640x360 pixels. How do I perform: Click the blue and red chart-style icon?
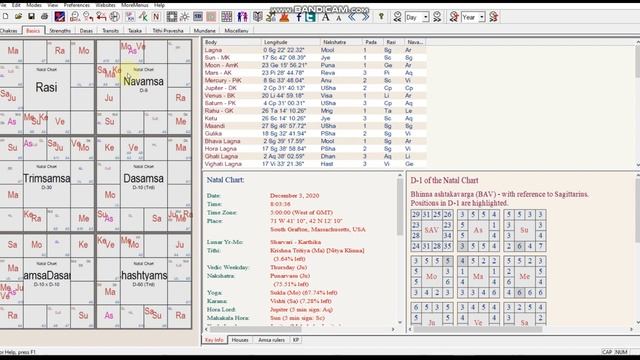[x=60, y=17]
